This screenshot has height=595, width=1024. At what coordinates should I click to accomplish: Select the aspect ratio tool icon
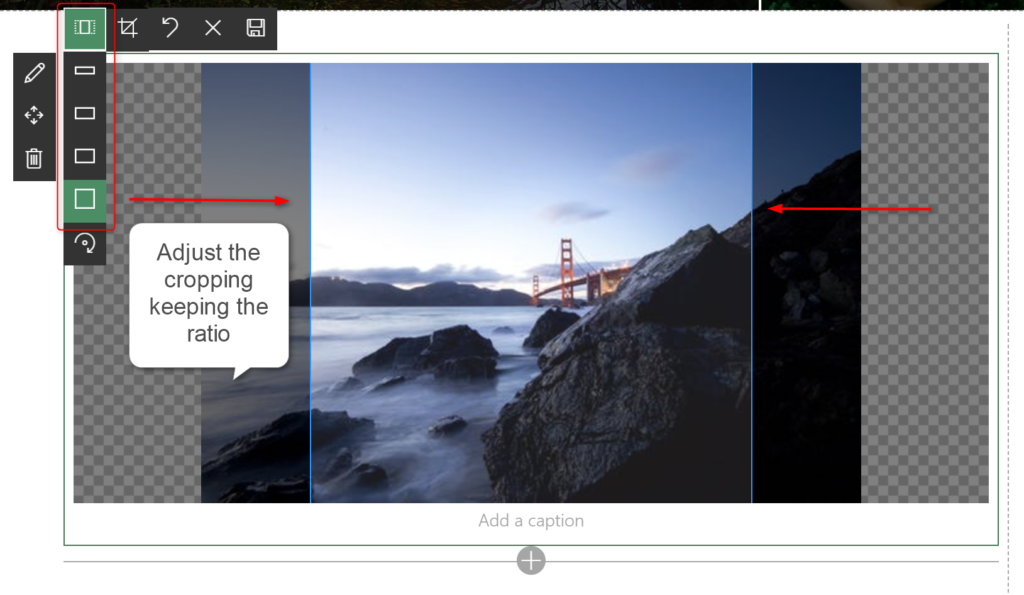pyautogui.click(x=85, y=28)
